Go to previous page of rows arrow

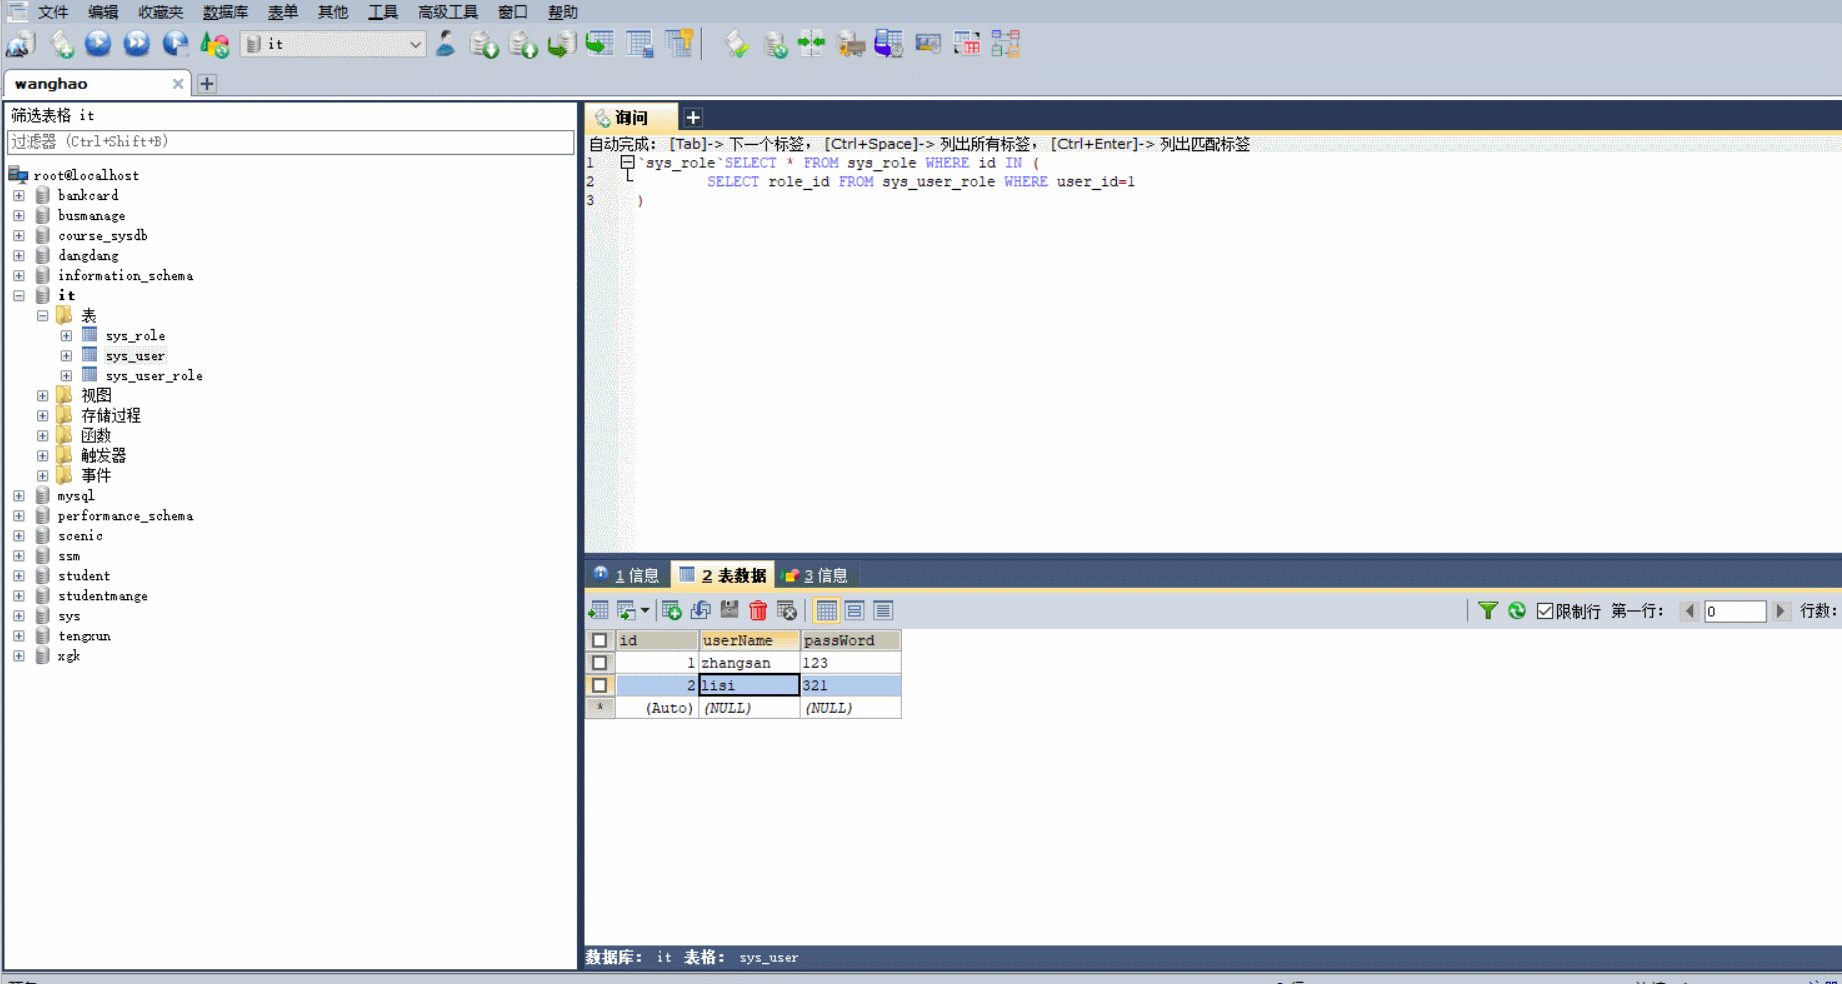(1689, 611)
